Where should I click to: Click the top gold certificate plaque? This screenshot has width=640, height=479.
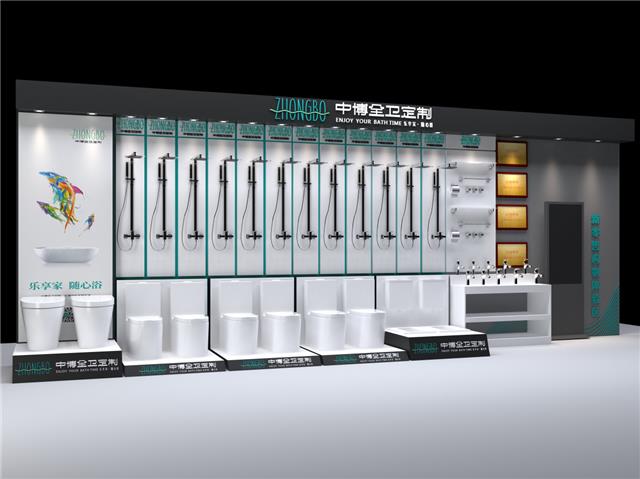pos(511,153)
